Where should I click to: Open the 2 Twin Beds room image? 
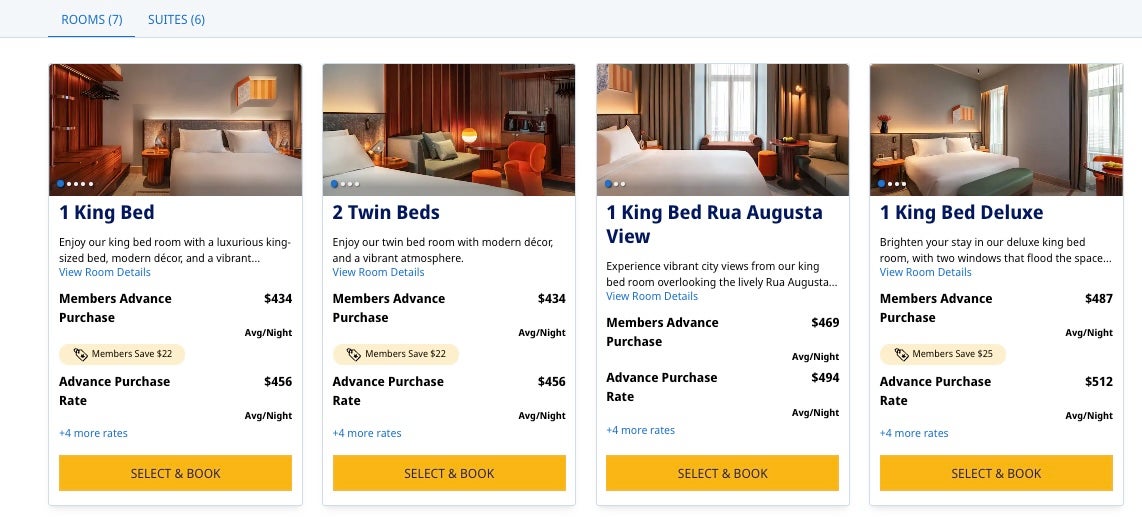click(x=449, y=130)
